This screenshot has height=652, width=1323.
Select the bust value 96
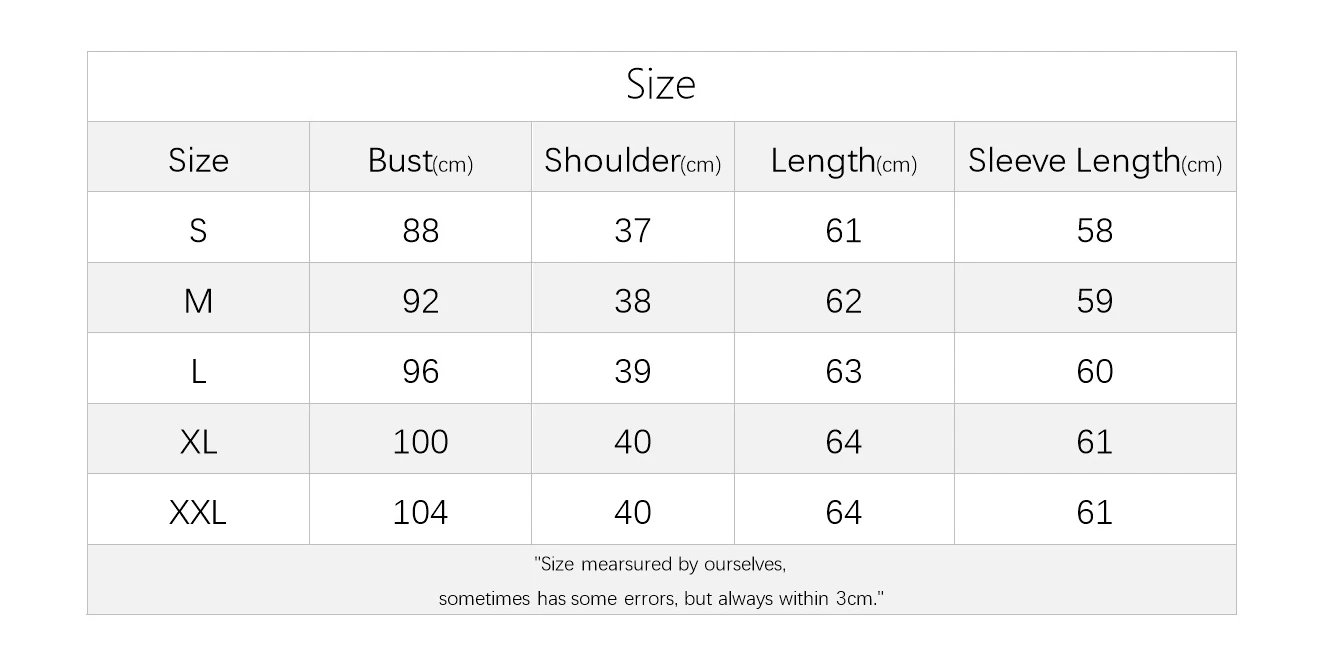tap(420, 372)
